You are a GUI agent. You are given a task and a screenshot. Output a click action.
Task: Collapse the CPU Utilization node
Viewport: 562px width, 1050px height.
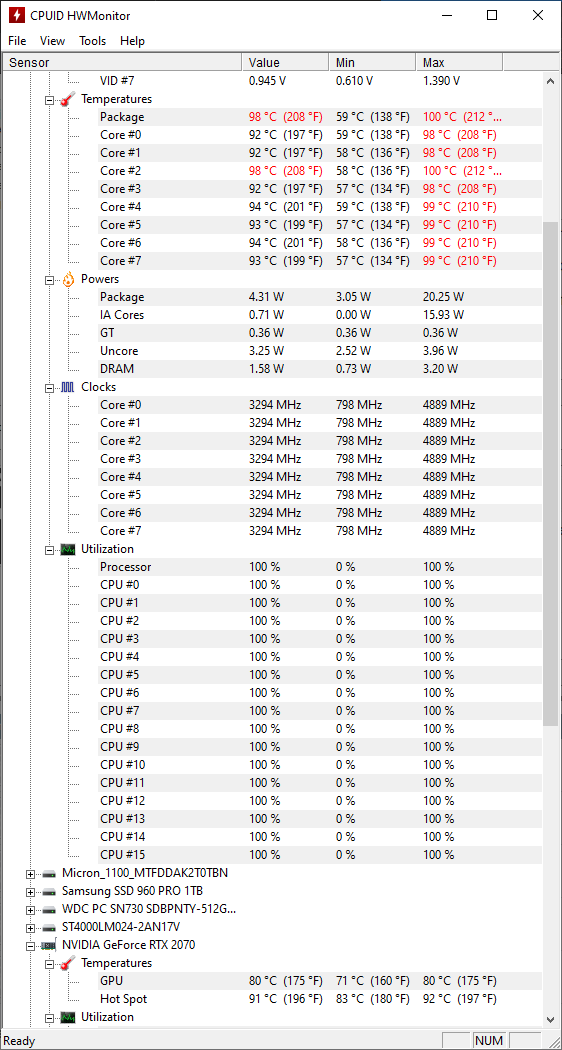click(49, 549)
